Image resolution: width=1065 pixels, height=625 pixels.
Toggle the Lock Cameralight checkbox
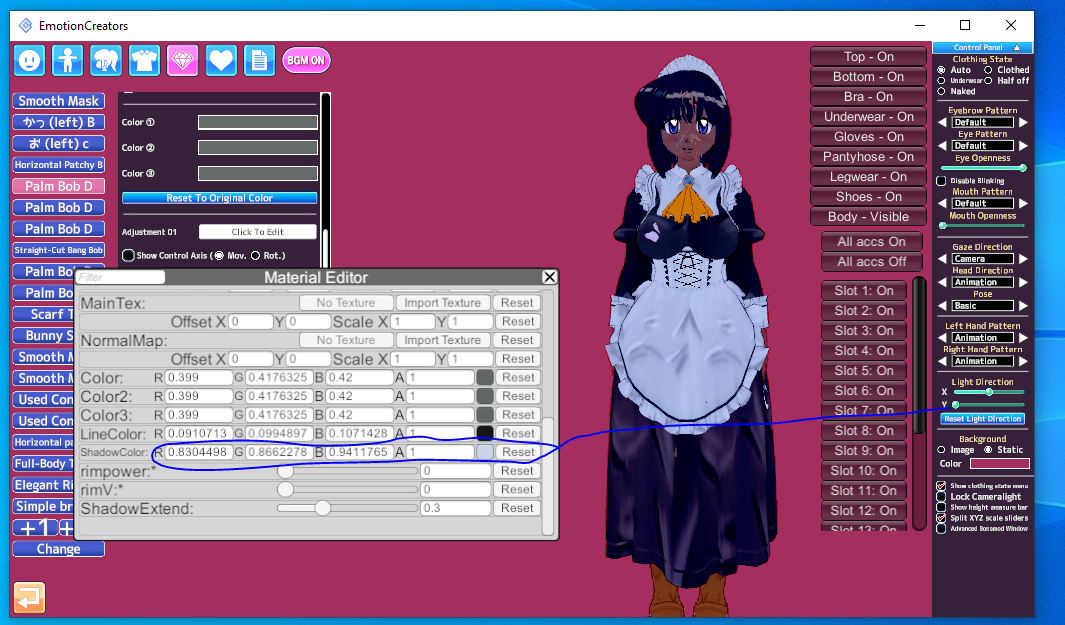pos(941,496)
